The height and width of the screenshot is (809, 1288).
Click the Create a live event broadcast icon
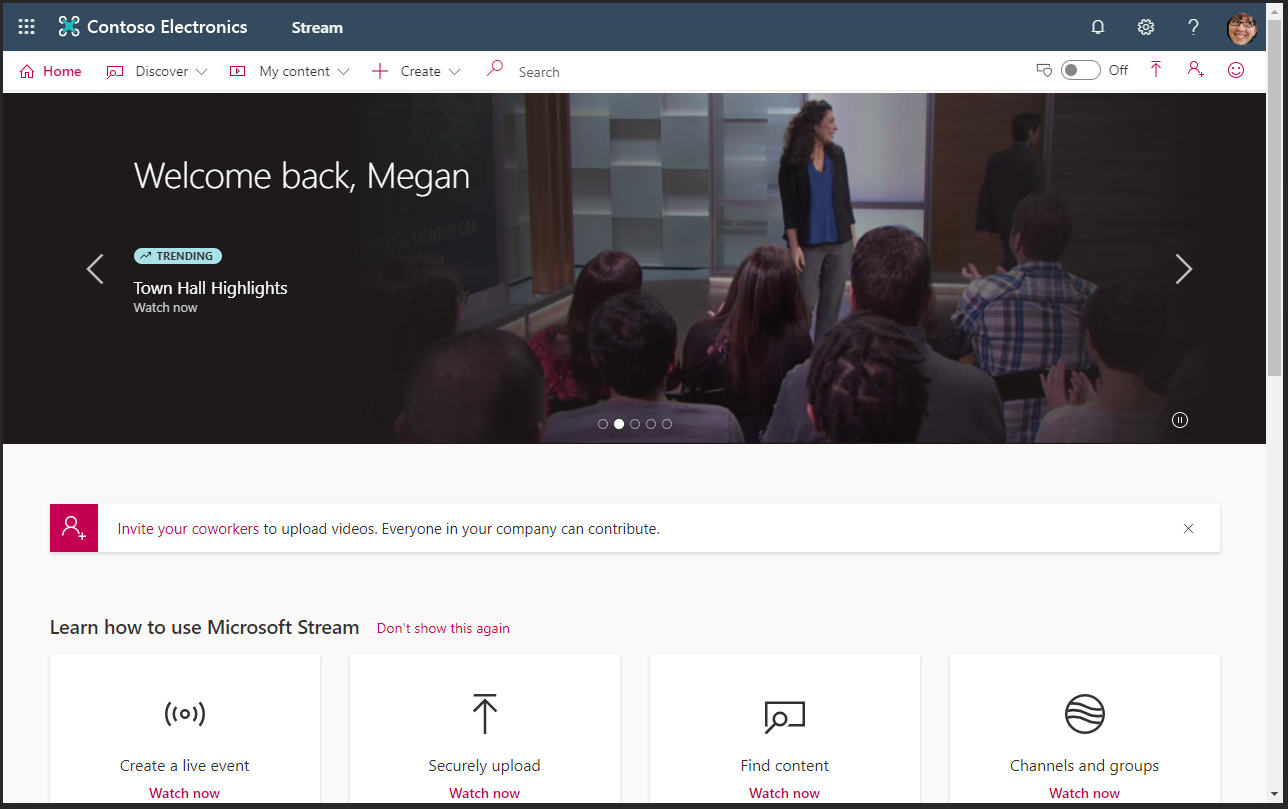point(185,714)
